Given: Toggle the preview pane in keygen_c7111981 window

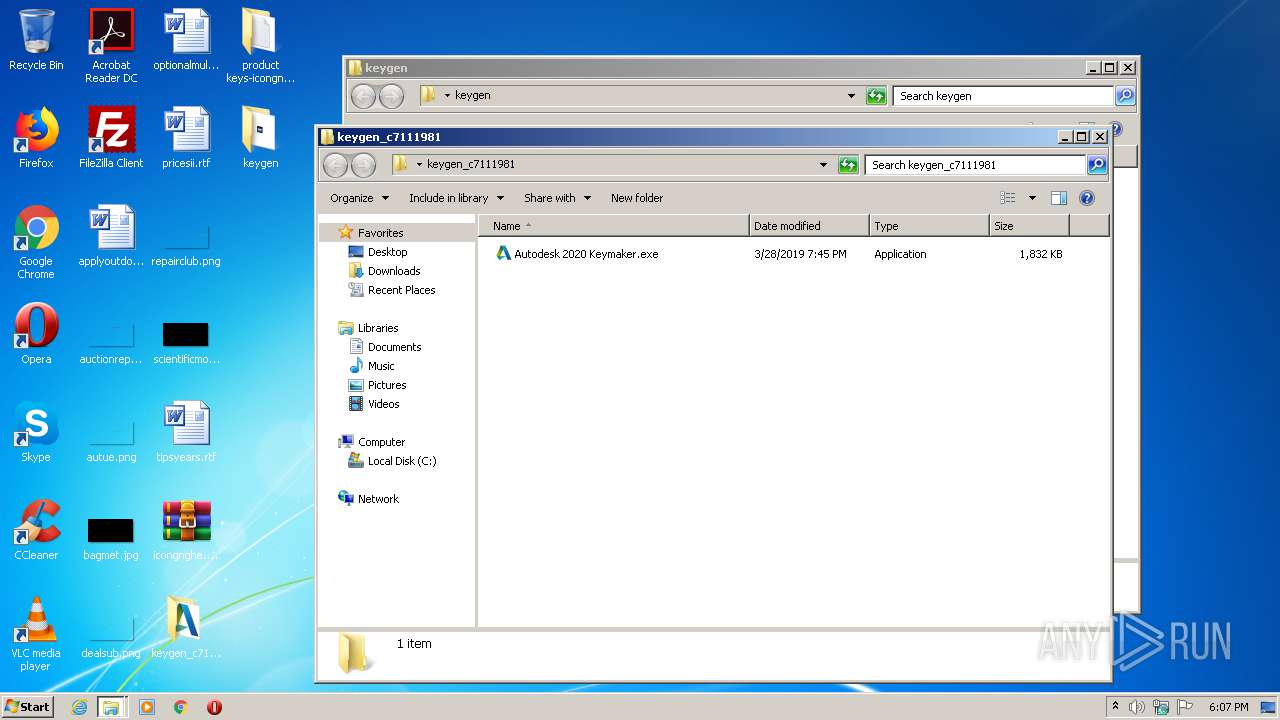Looking at the screenshot, I should (x=1059, y=198).
